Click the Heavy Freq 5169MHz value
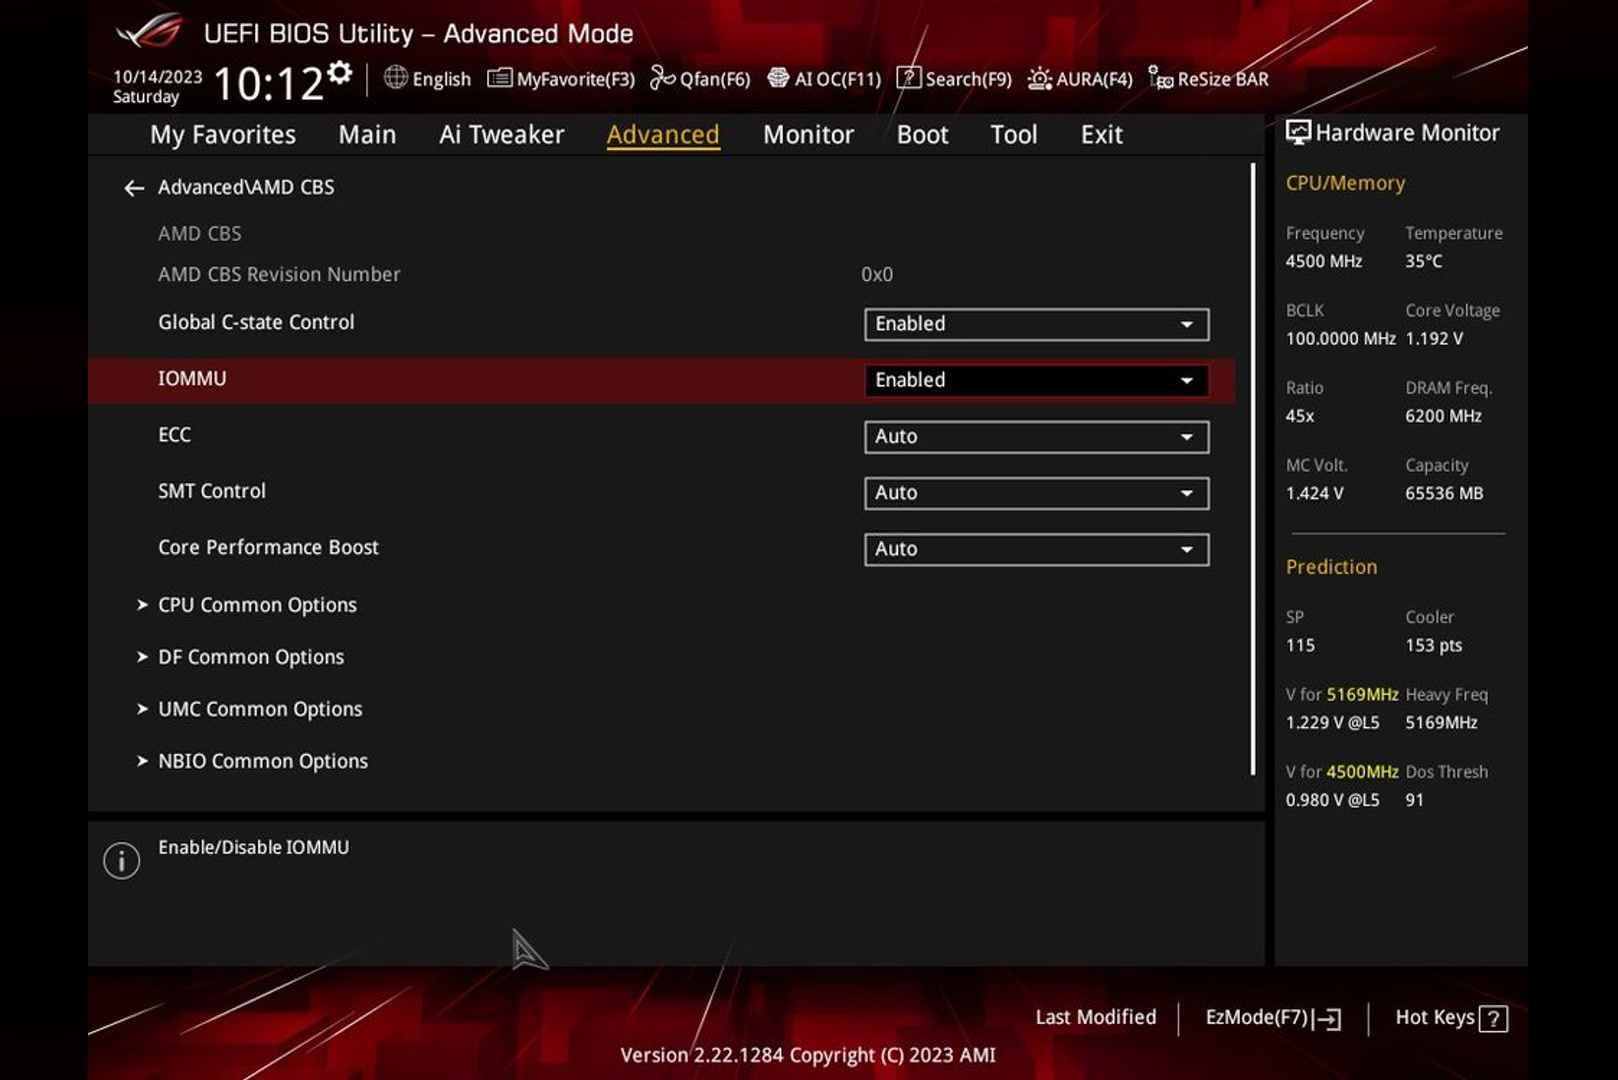Screen dimensions: 1618x1080 coord(1441,722)
